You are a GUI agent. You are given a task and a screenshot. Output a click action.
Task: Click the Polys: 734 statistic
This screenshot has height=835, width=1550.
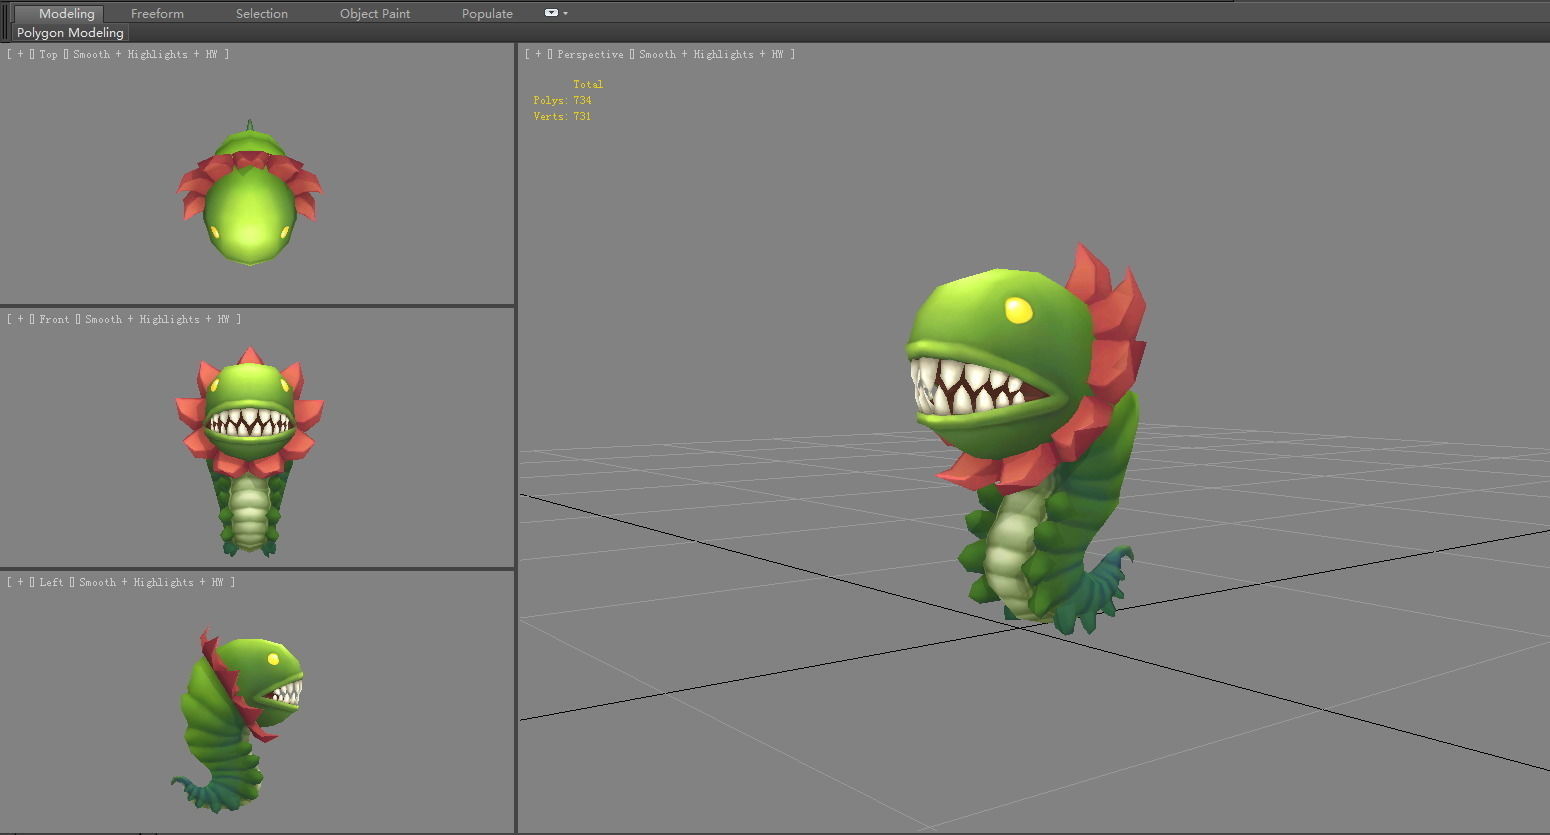coord(562,100)
